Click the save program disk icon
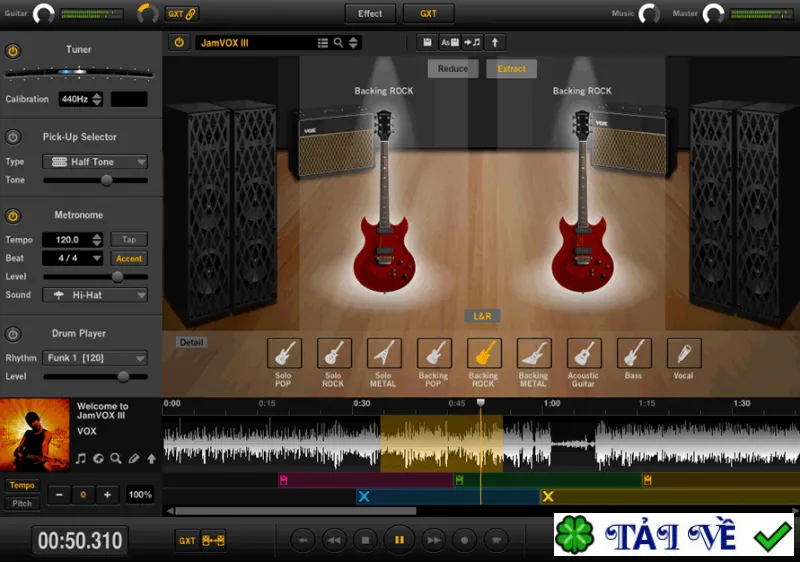The image size is (800, 562). pyautogui.click(x=427, y=42)
